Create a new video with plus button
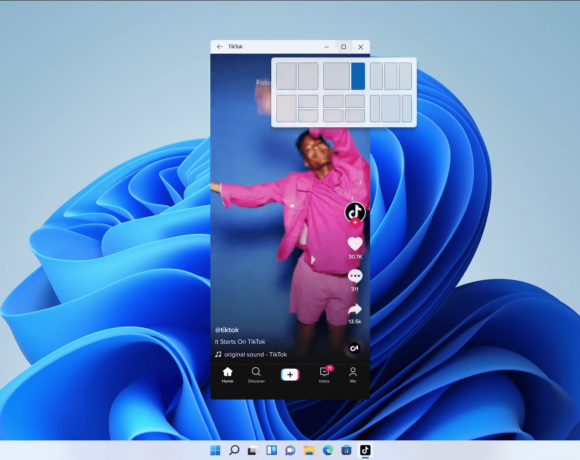This screenshot has width=580, height=460. pos(290,375)
